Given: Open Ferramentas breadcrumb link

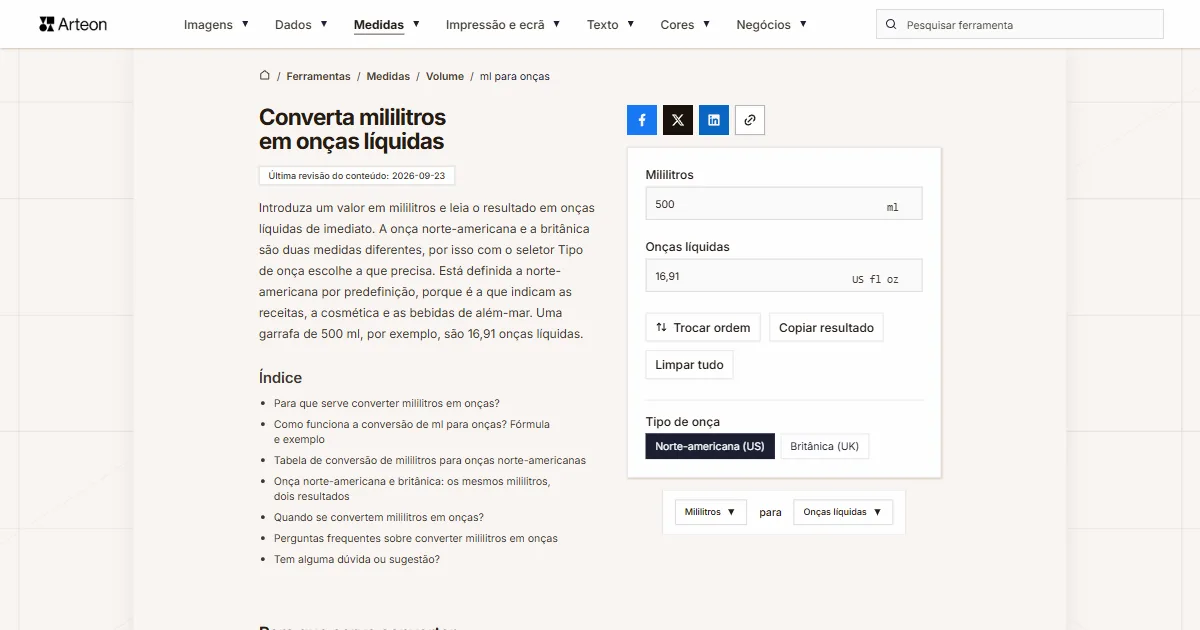Looking at the screenshot, I should pos(318,76).
